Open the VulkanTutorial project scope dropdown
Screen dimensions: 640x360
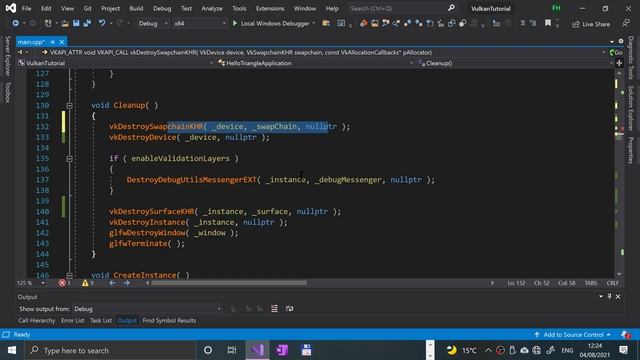coord(116,63)
